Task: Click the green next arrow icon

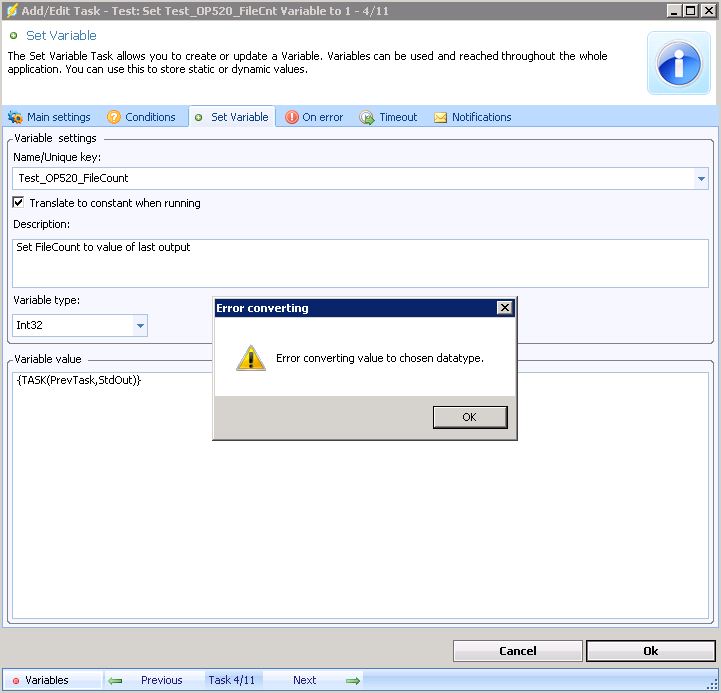Action: (352, 681)
